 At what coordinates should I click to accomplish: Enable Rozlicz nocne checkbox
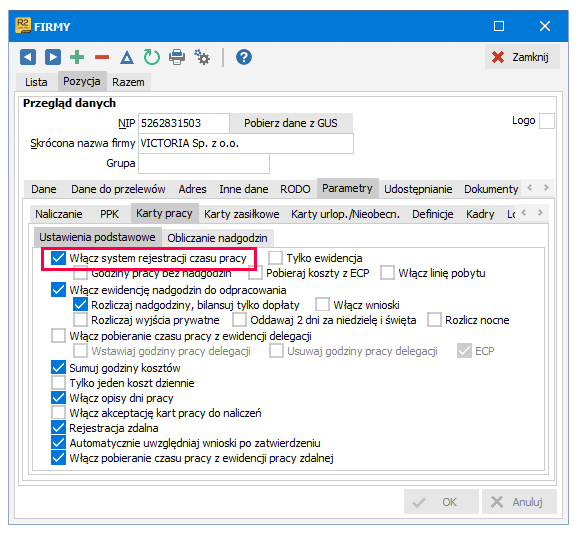click(434, 320)
